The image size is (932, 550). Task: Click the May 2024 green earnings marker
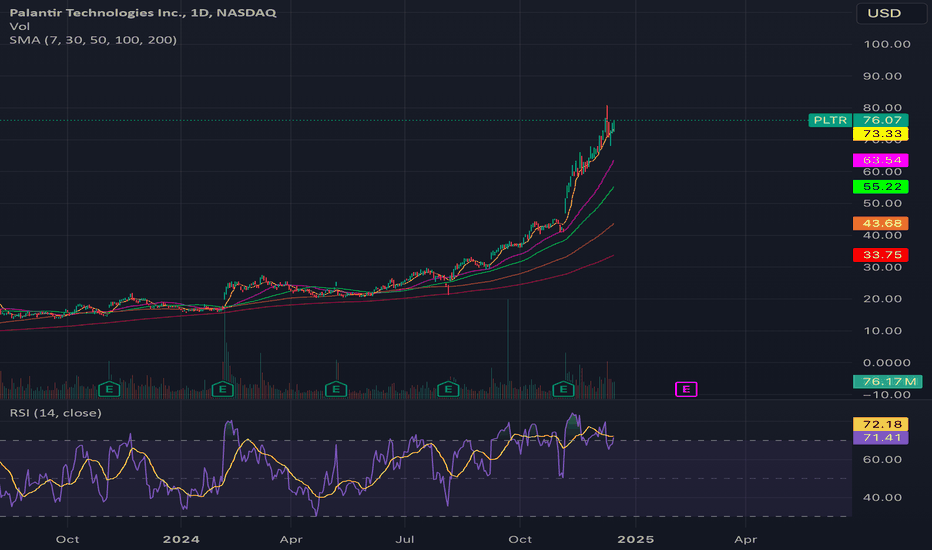click(336, 389)
